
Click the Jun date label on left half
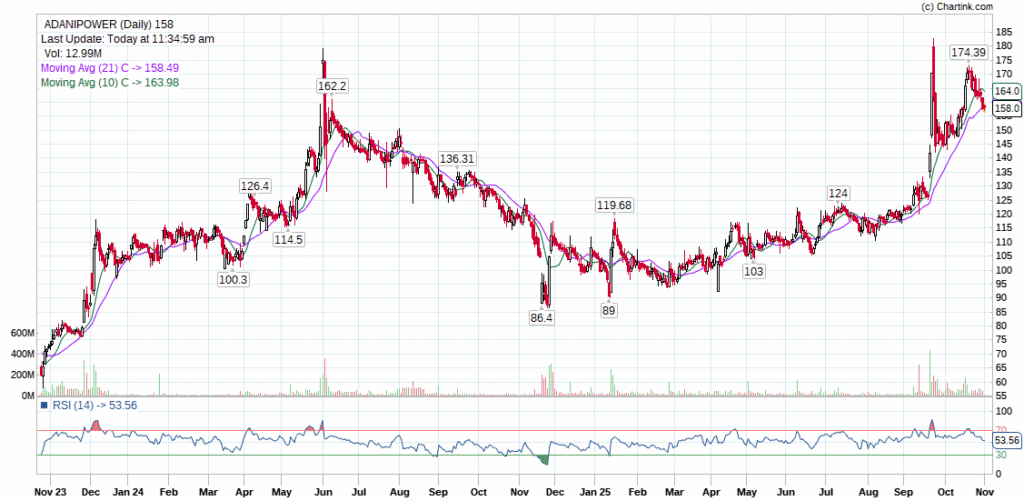click(x=323, y=490)
